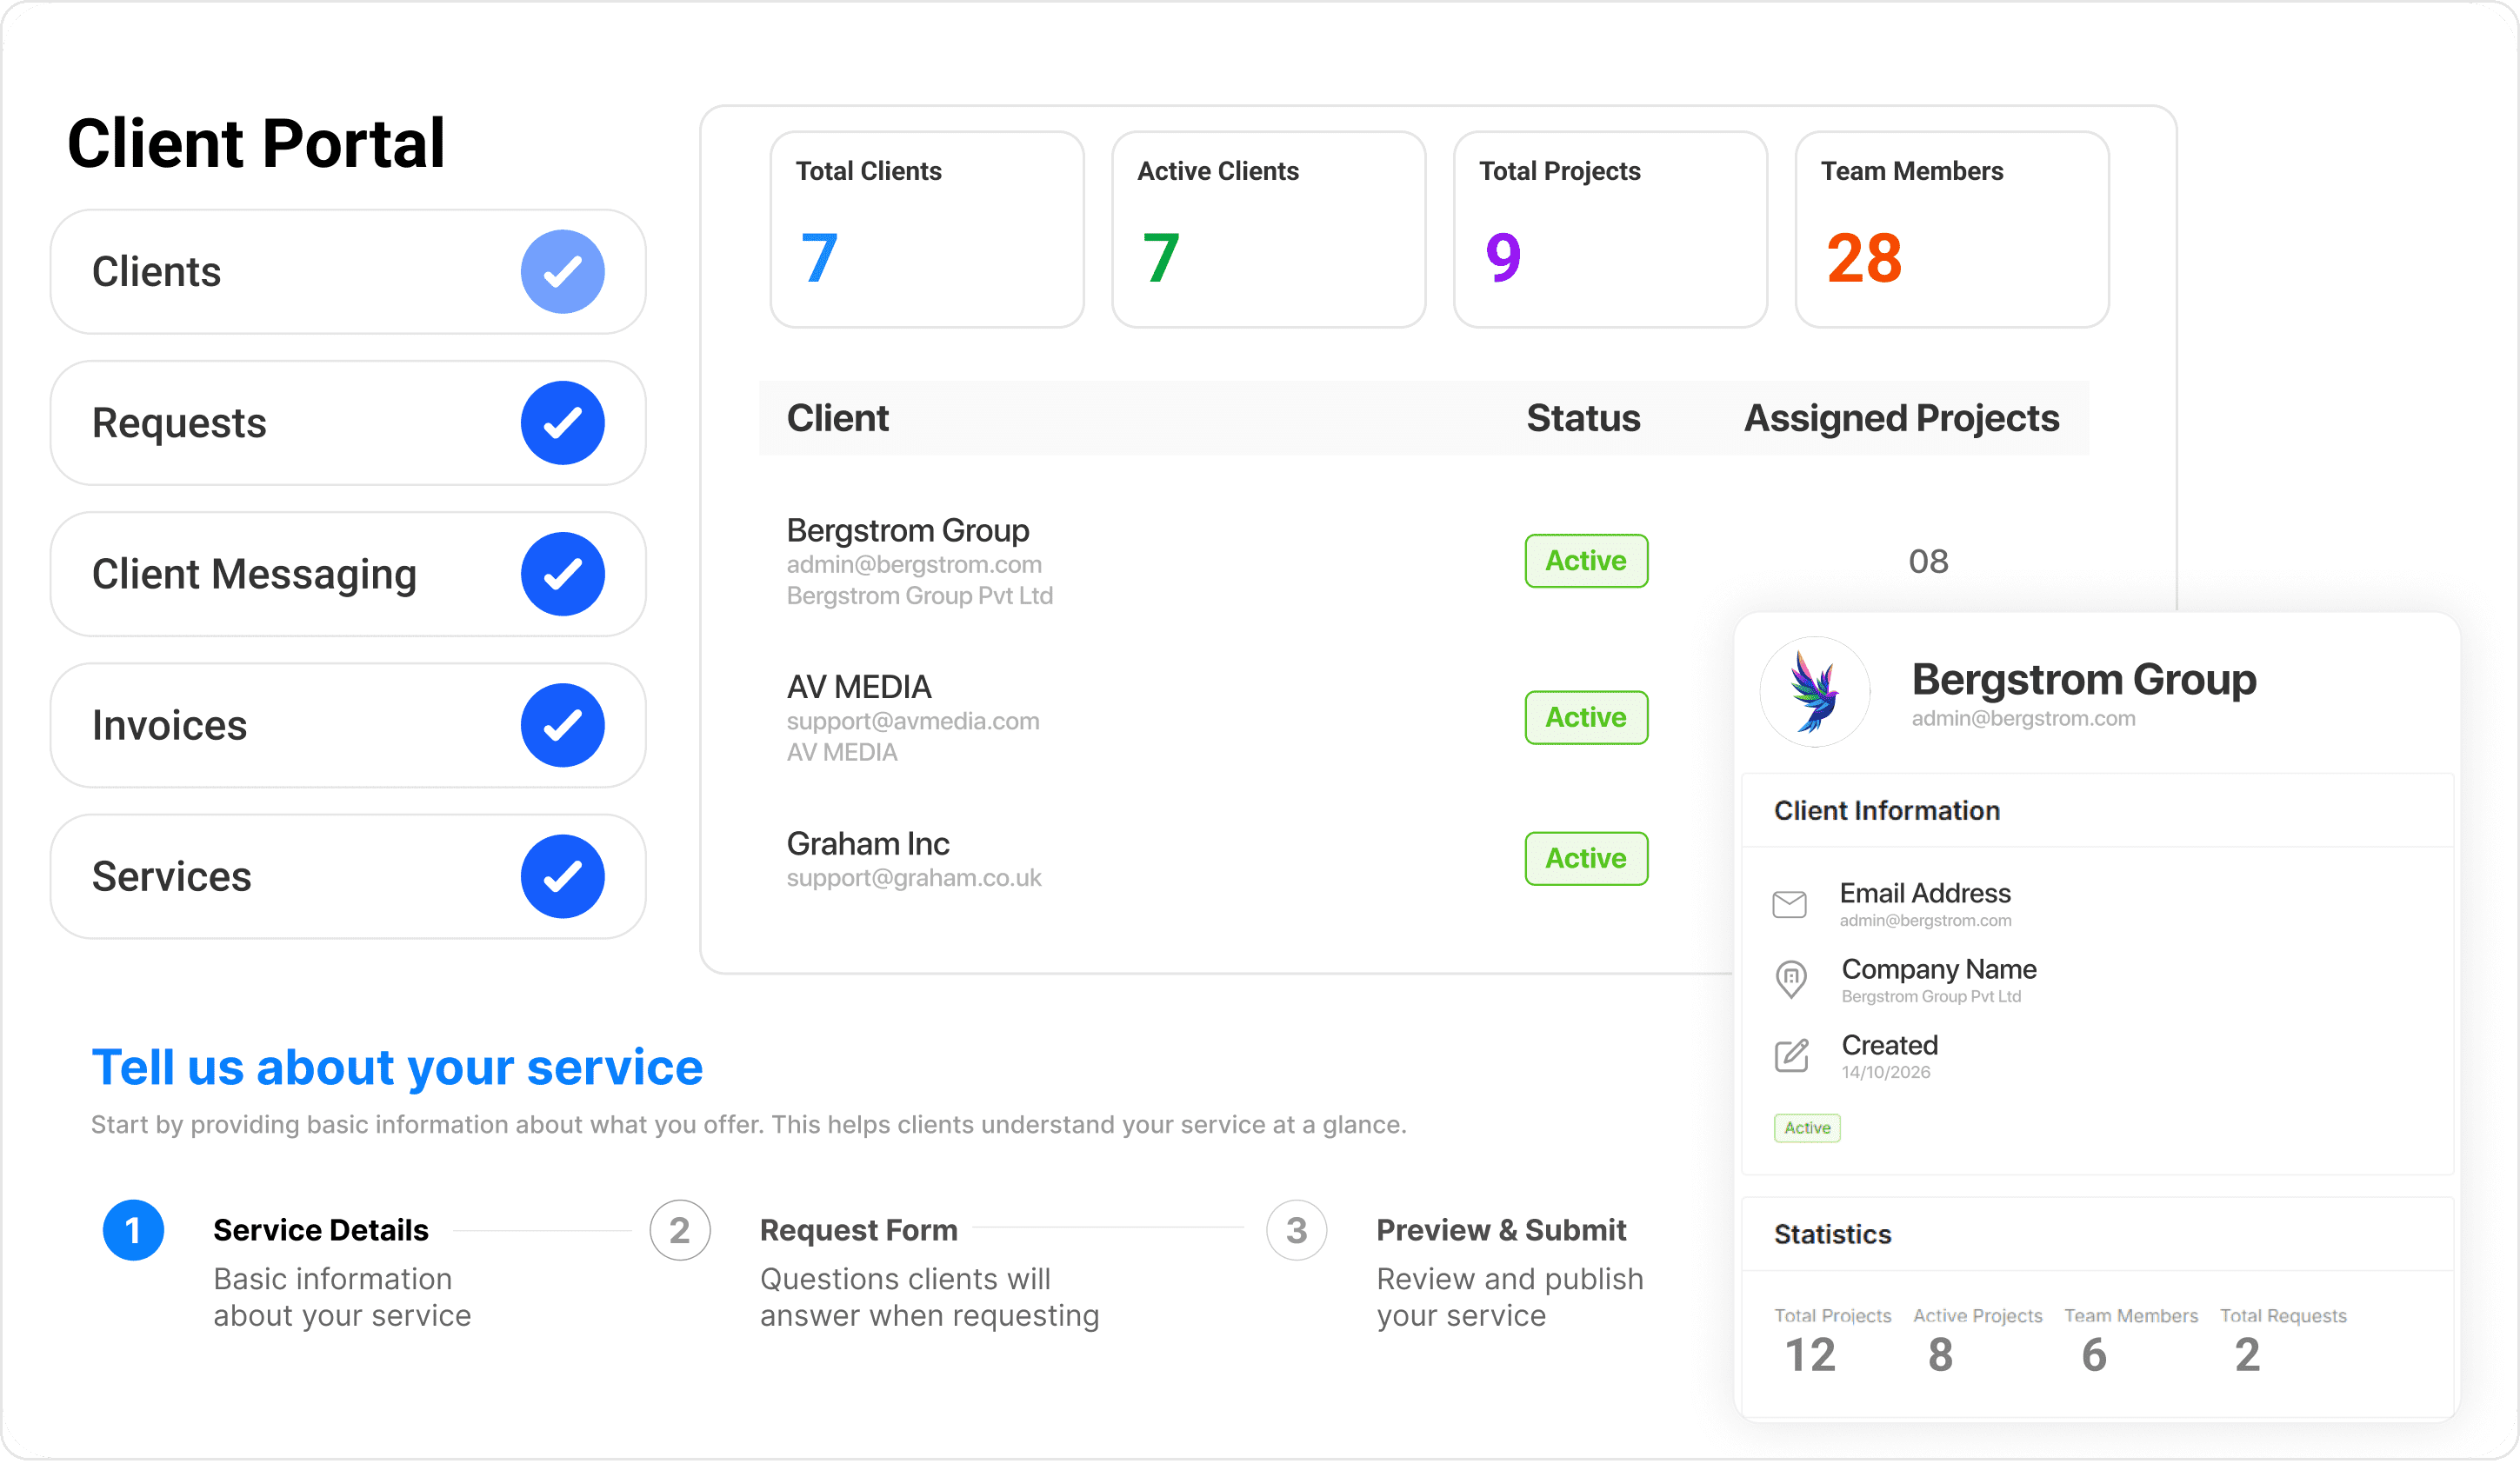Click the checkmark icon beside Requests

pos(562,423)
